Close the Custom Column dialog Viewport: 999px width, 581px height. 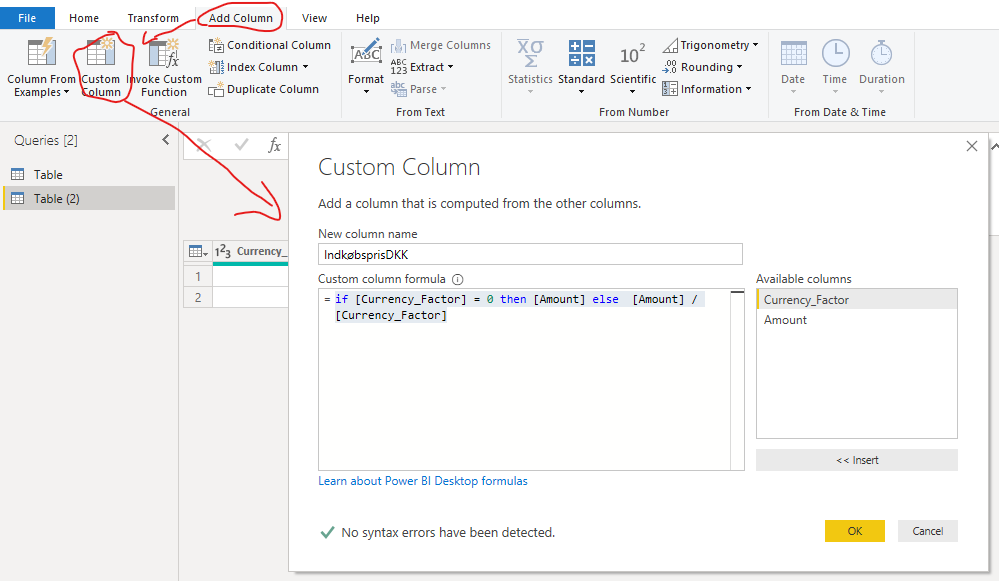click(x=972, y=146)
